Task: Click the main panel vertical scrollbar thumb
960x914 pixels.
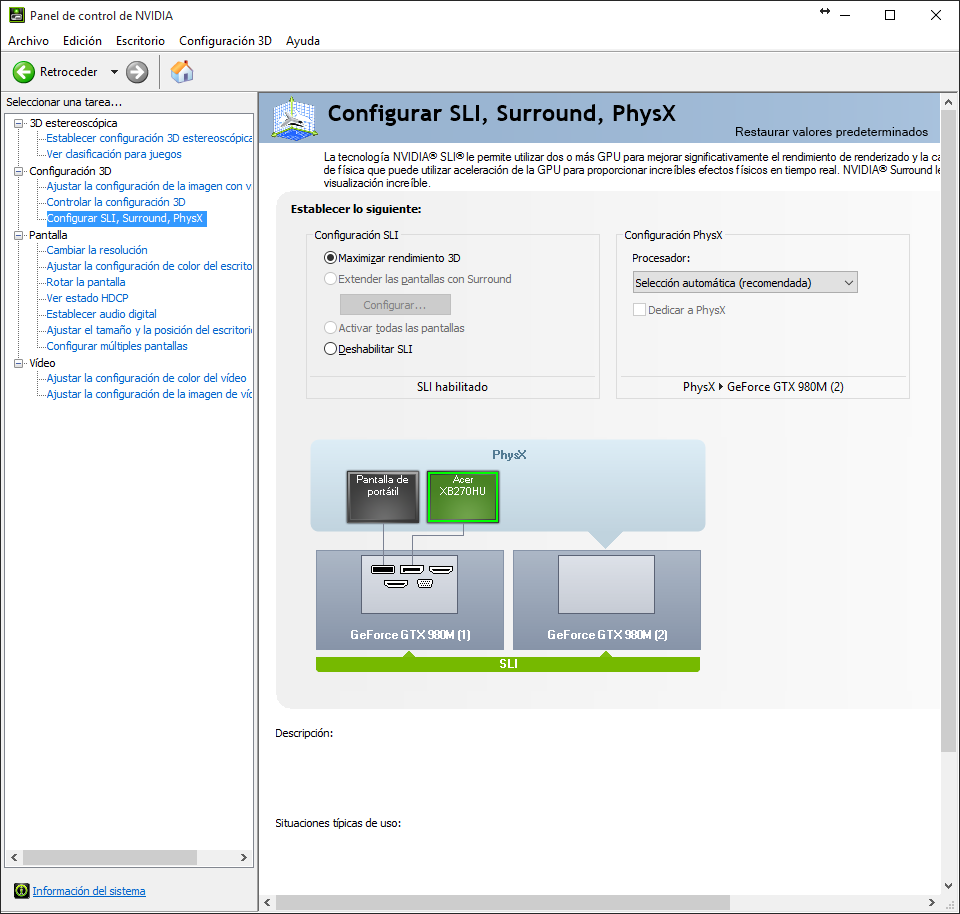Action: (948, 430)
